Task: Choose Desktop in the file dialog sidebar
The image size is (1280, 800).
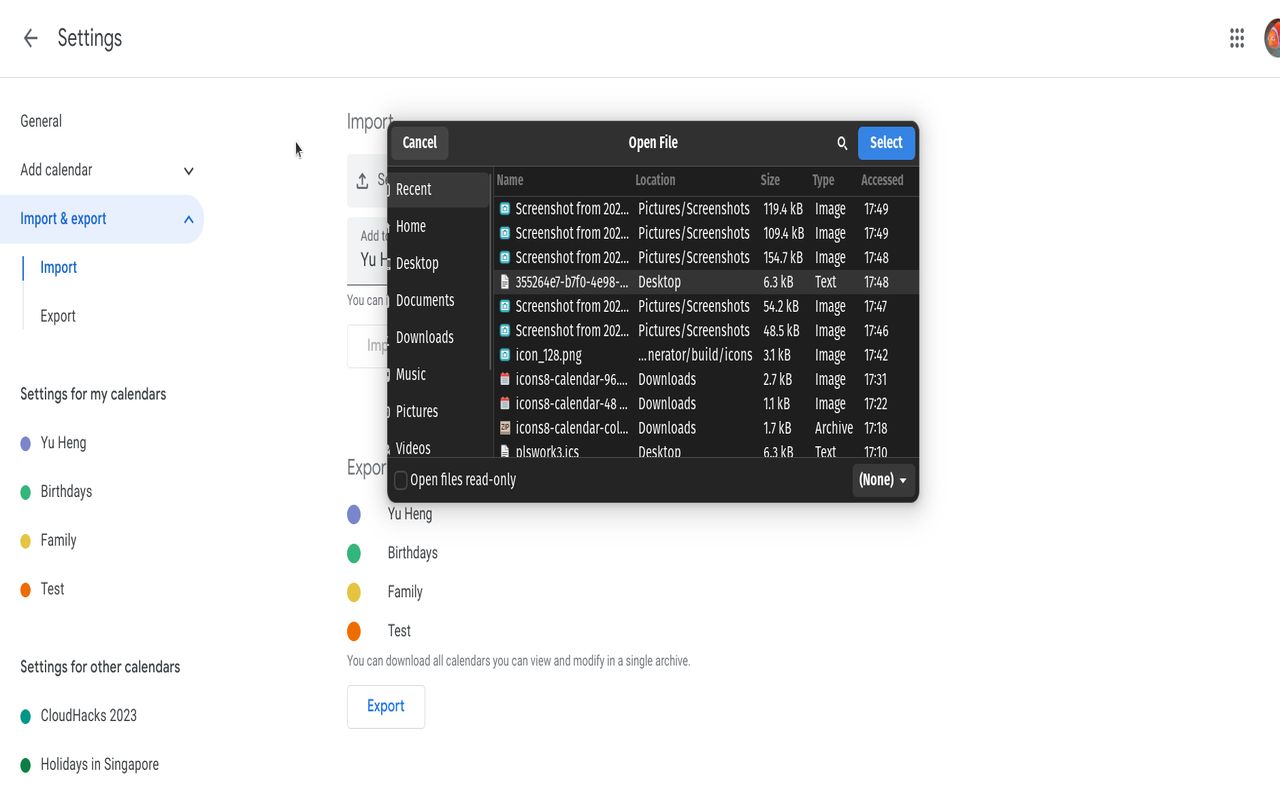Action: [438, 263]
